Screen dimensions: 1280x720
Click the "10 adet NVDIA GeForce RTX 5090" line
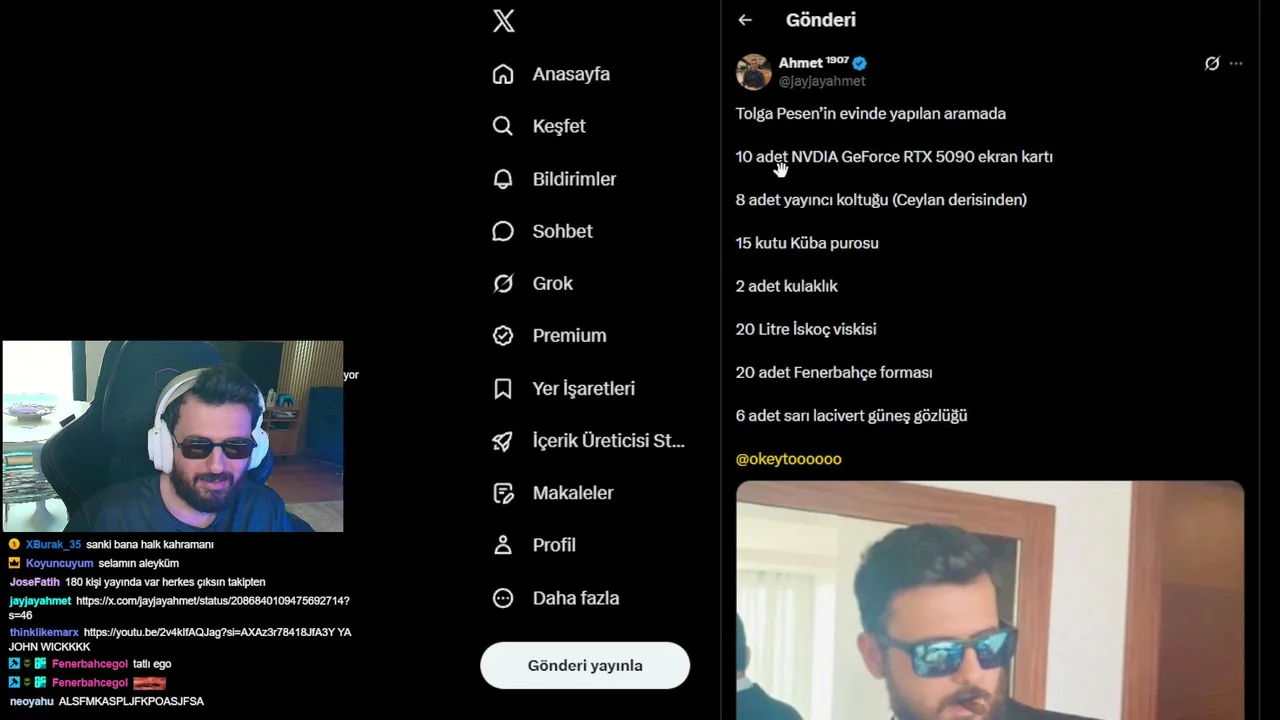pyautogui.click(x=894, y=157)
